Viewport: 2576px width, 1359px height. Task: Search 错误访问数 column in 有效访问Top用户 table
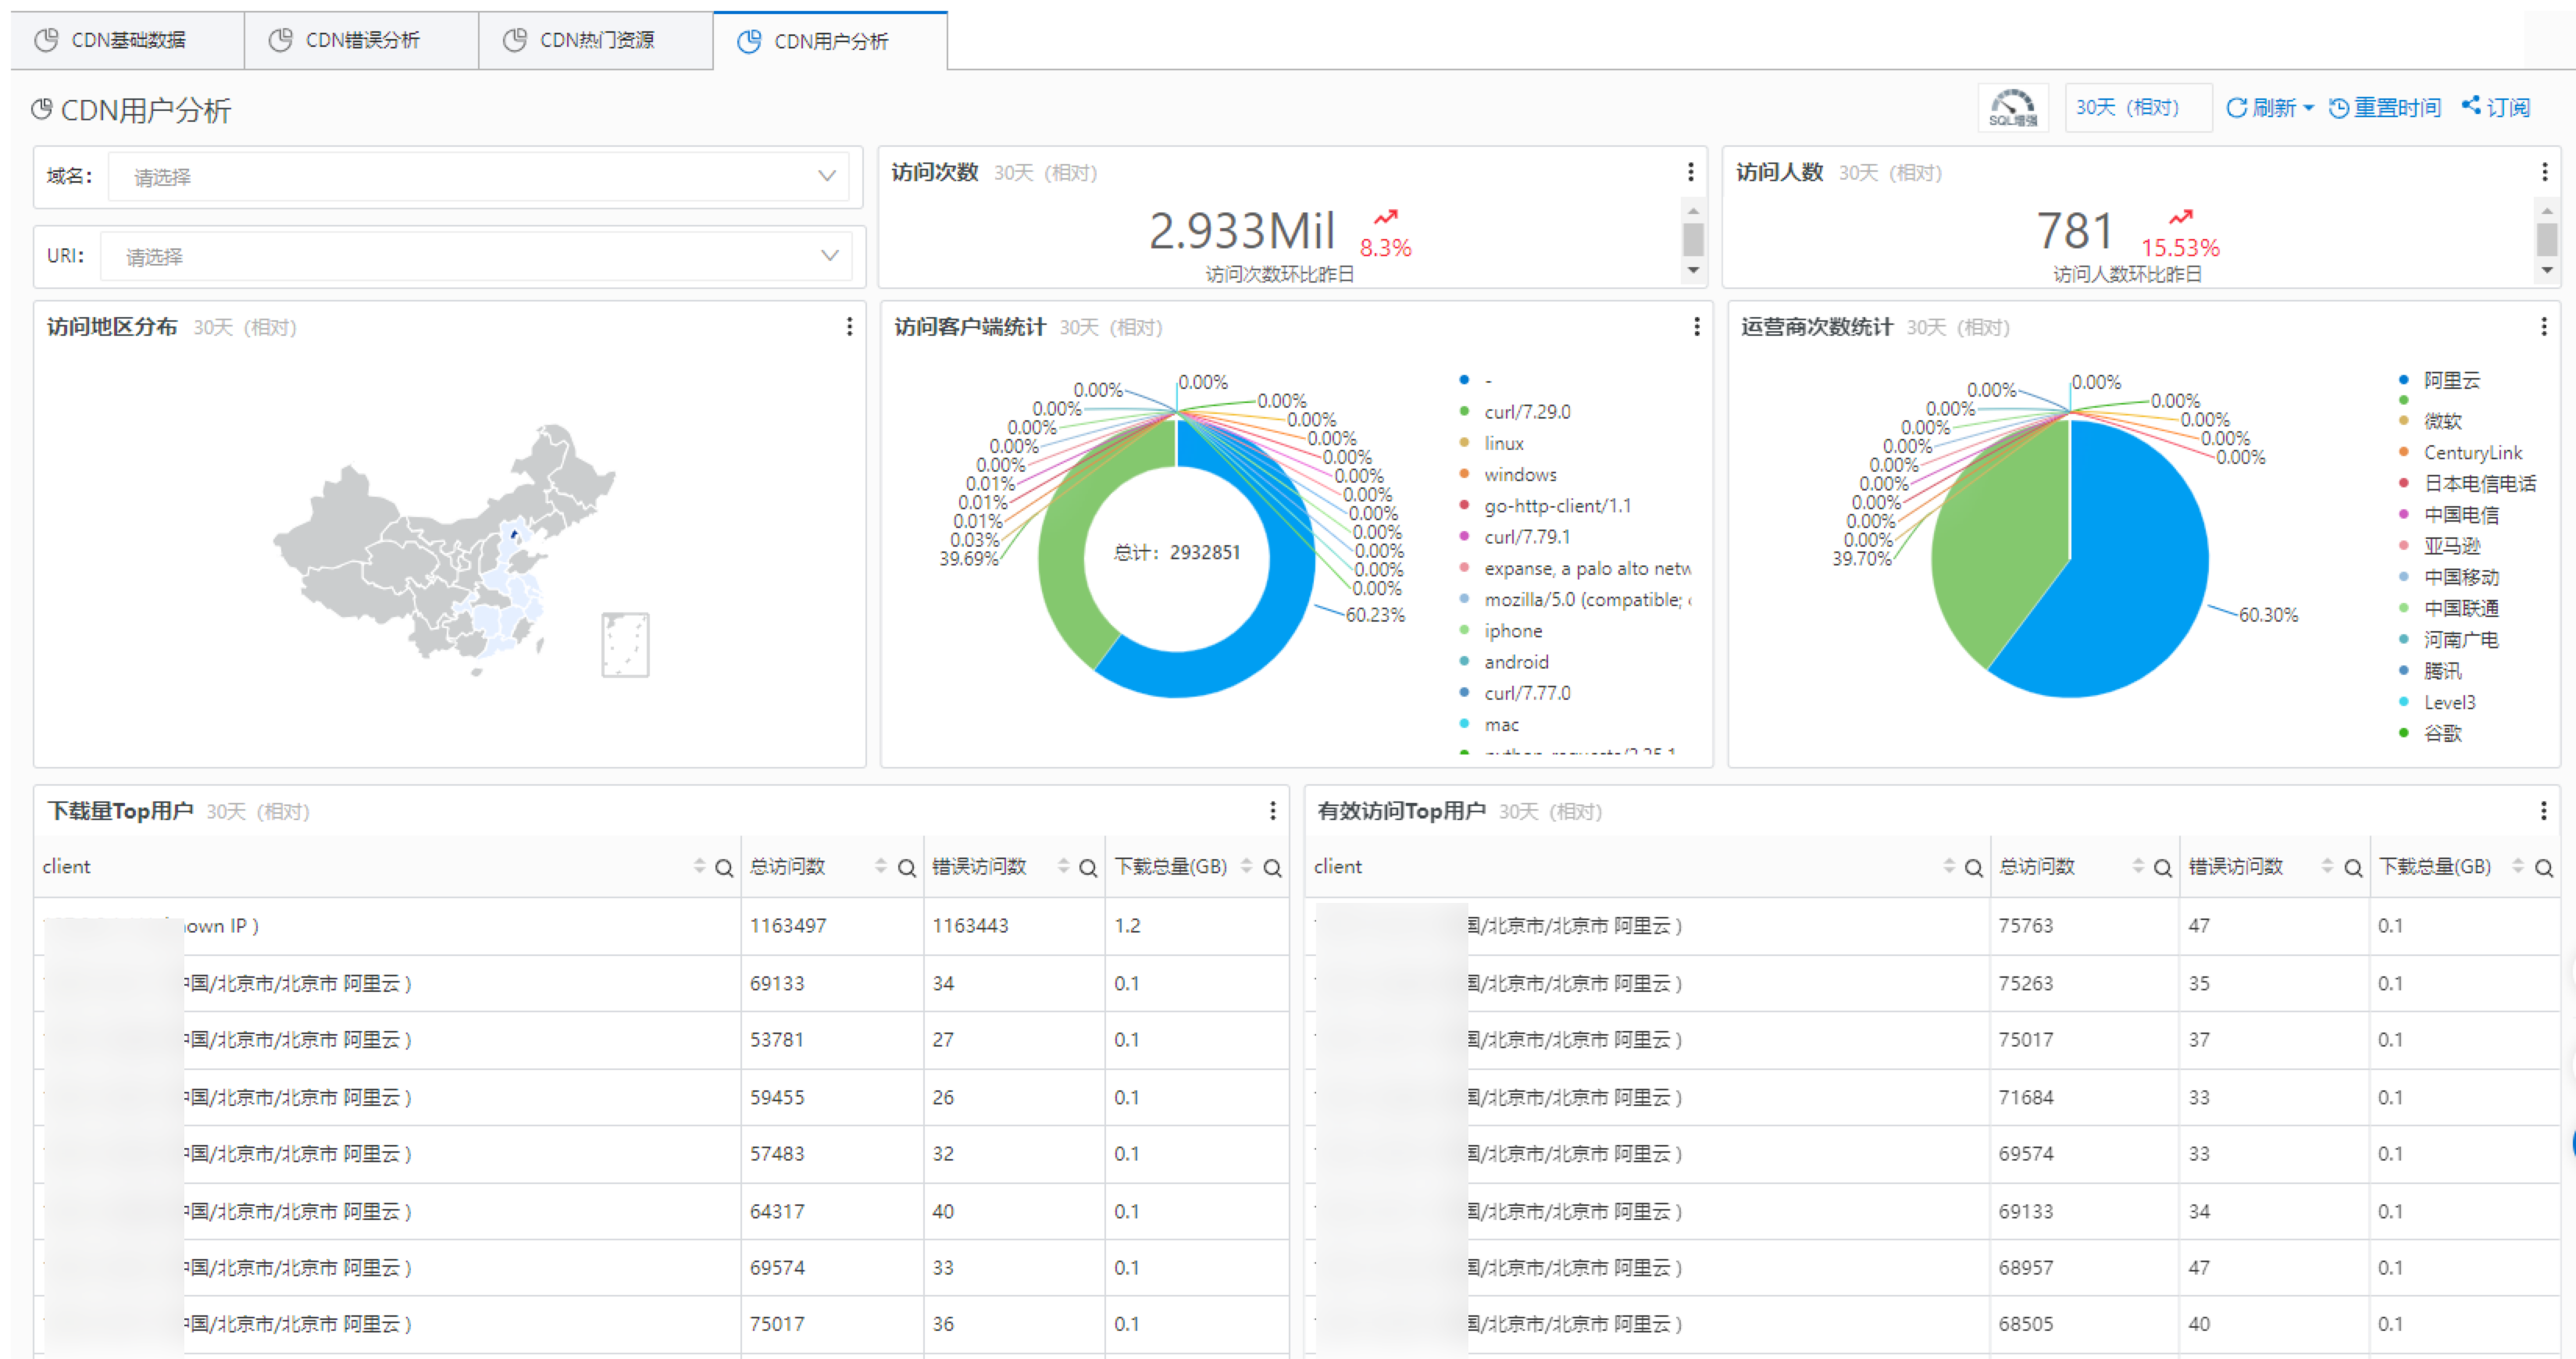coord(2353,868)
